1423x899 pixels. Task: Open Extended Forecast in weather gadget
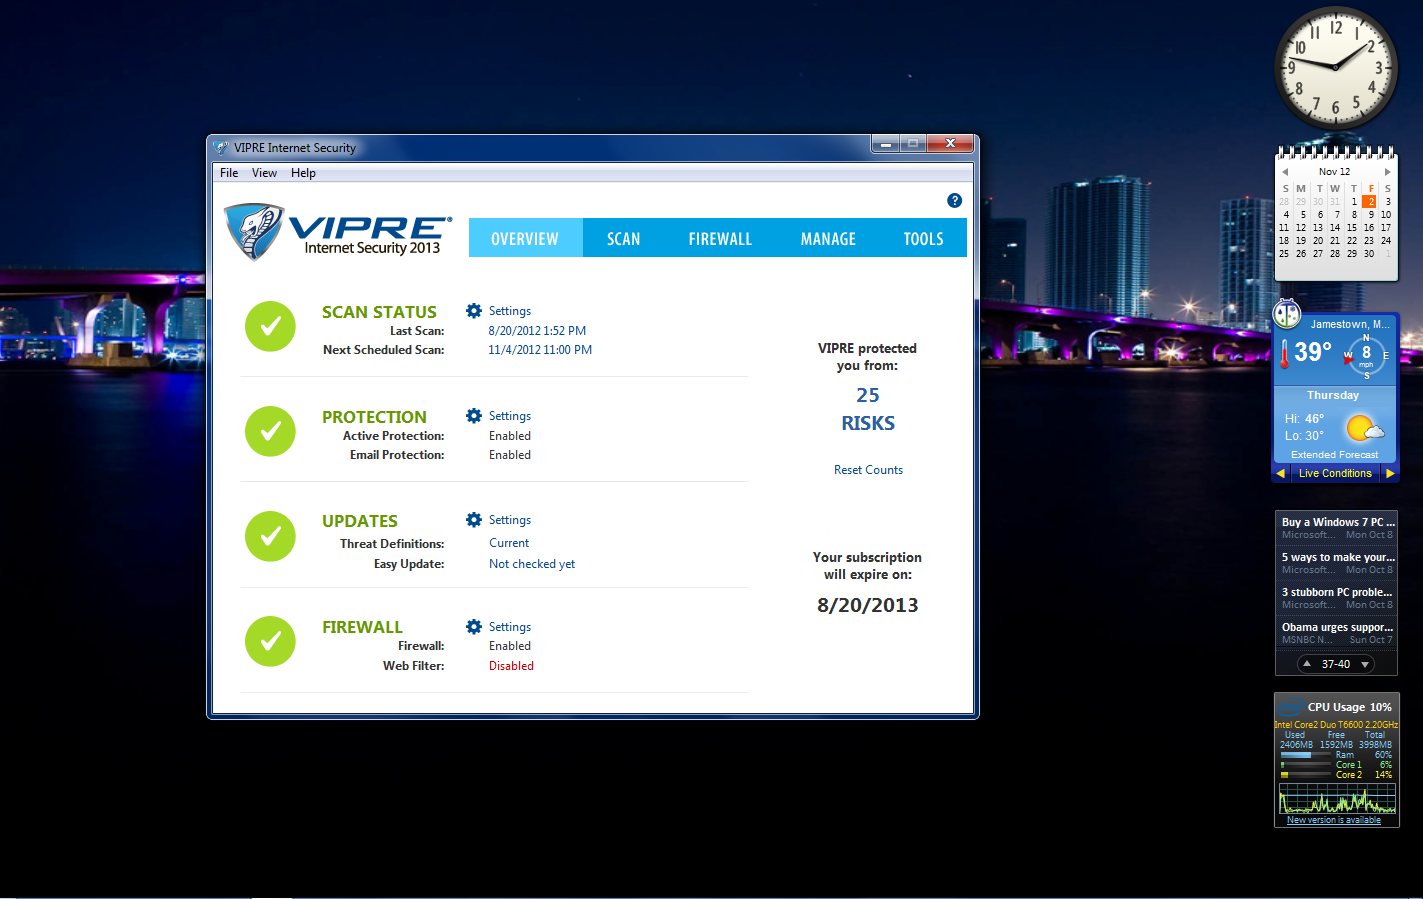(x=1334, y=455)
